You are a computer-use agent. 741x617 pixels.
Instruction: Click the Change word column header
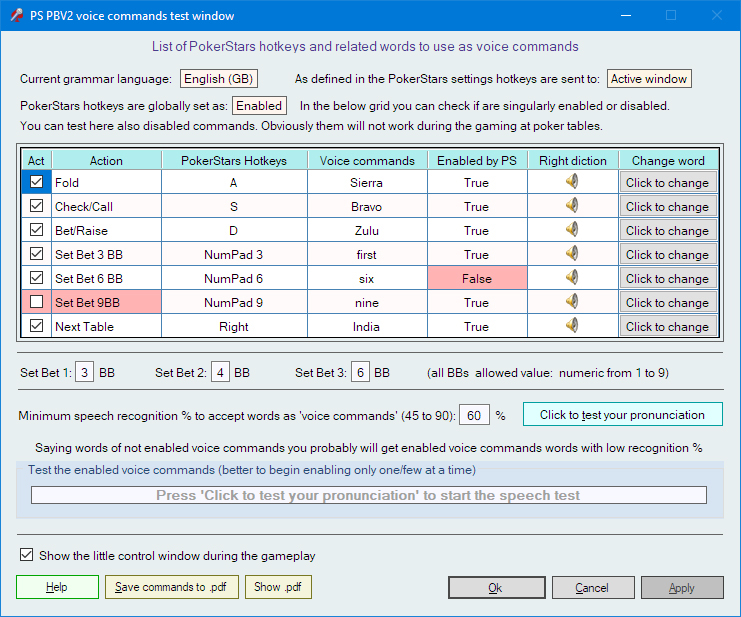coord(668,161)
